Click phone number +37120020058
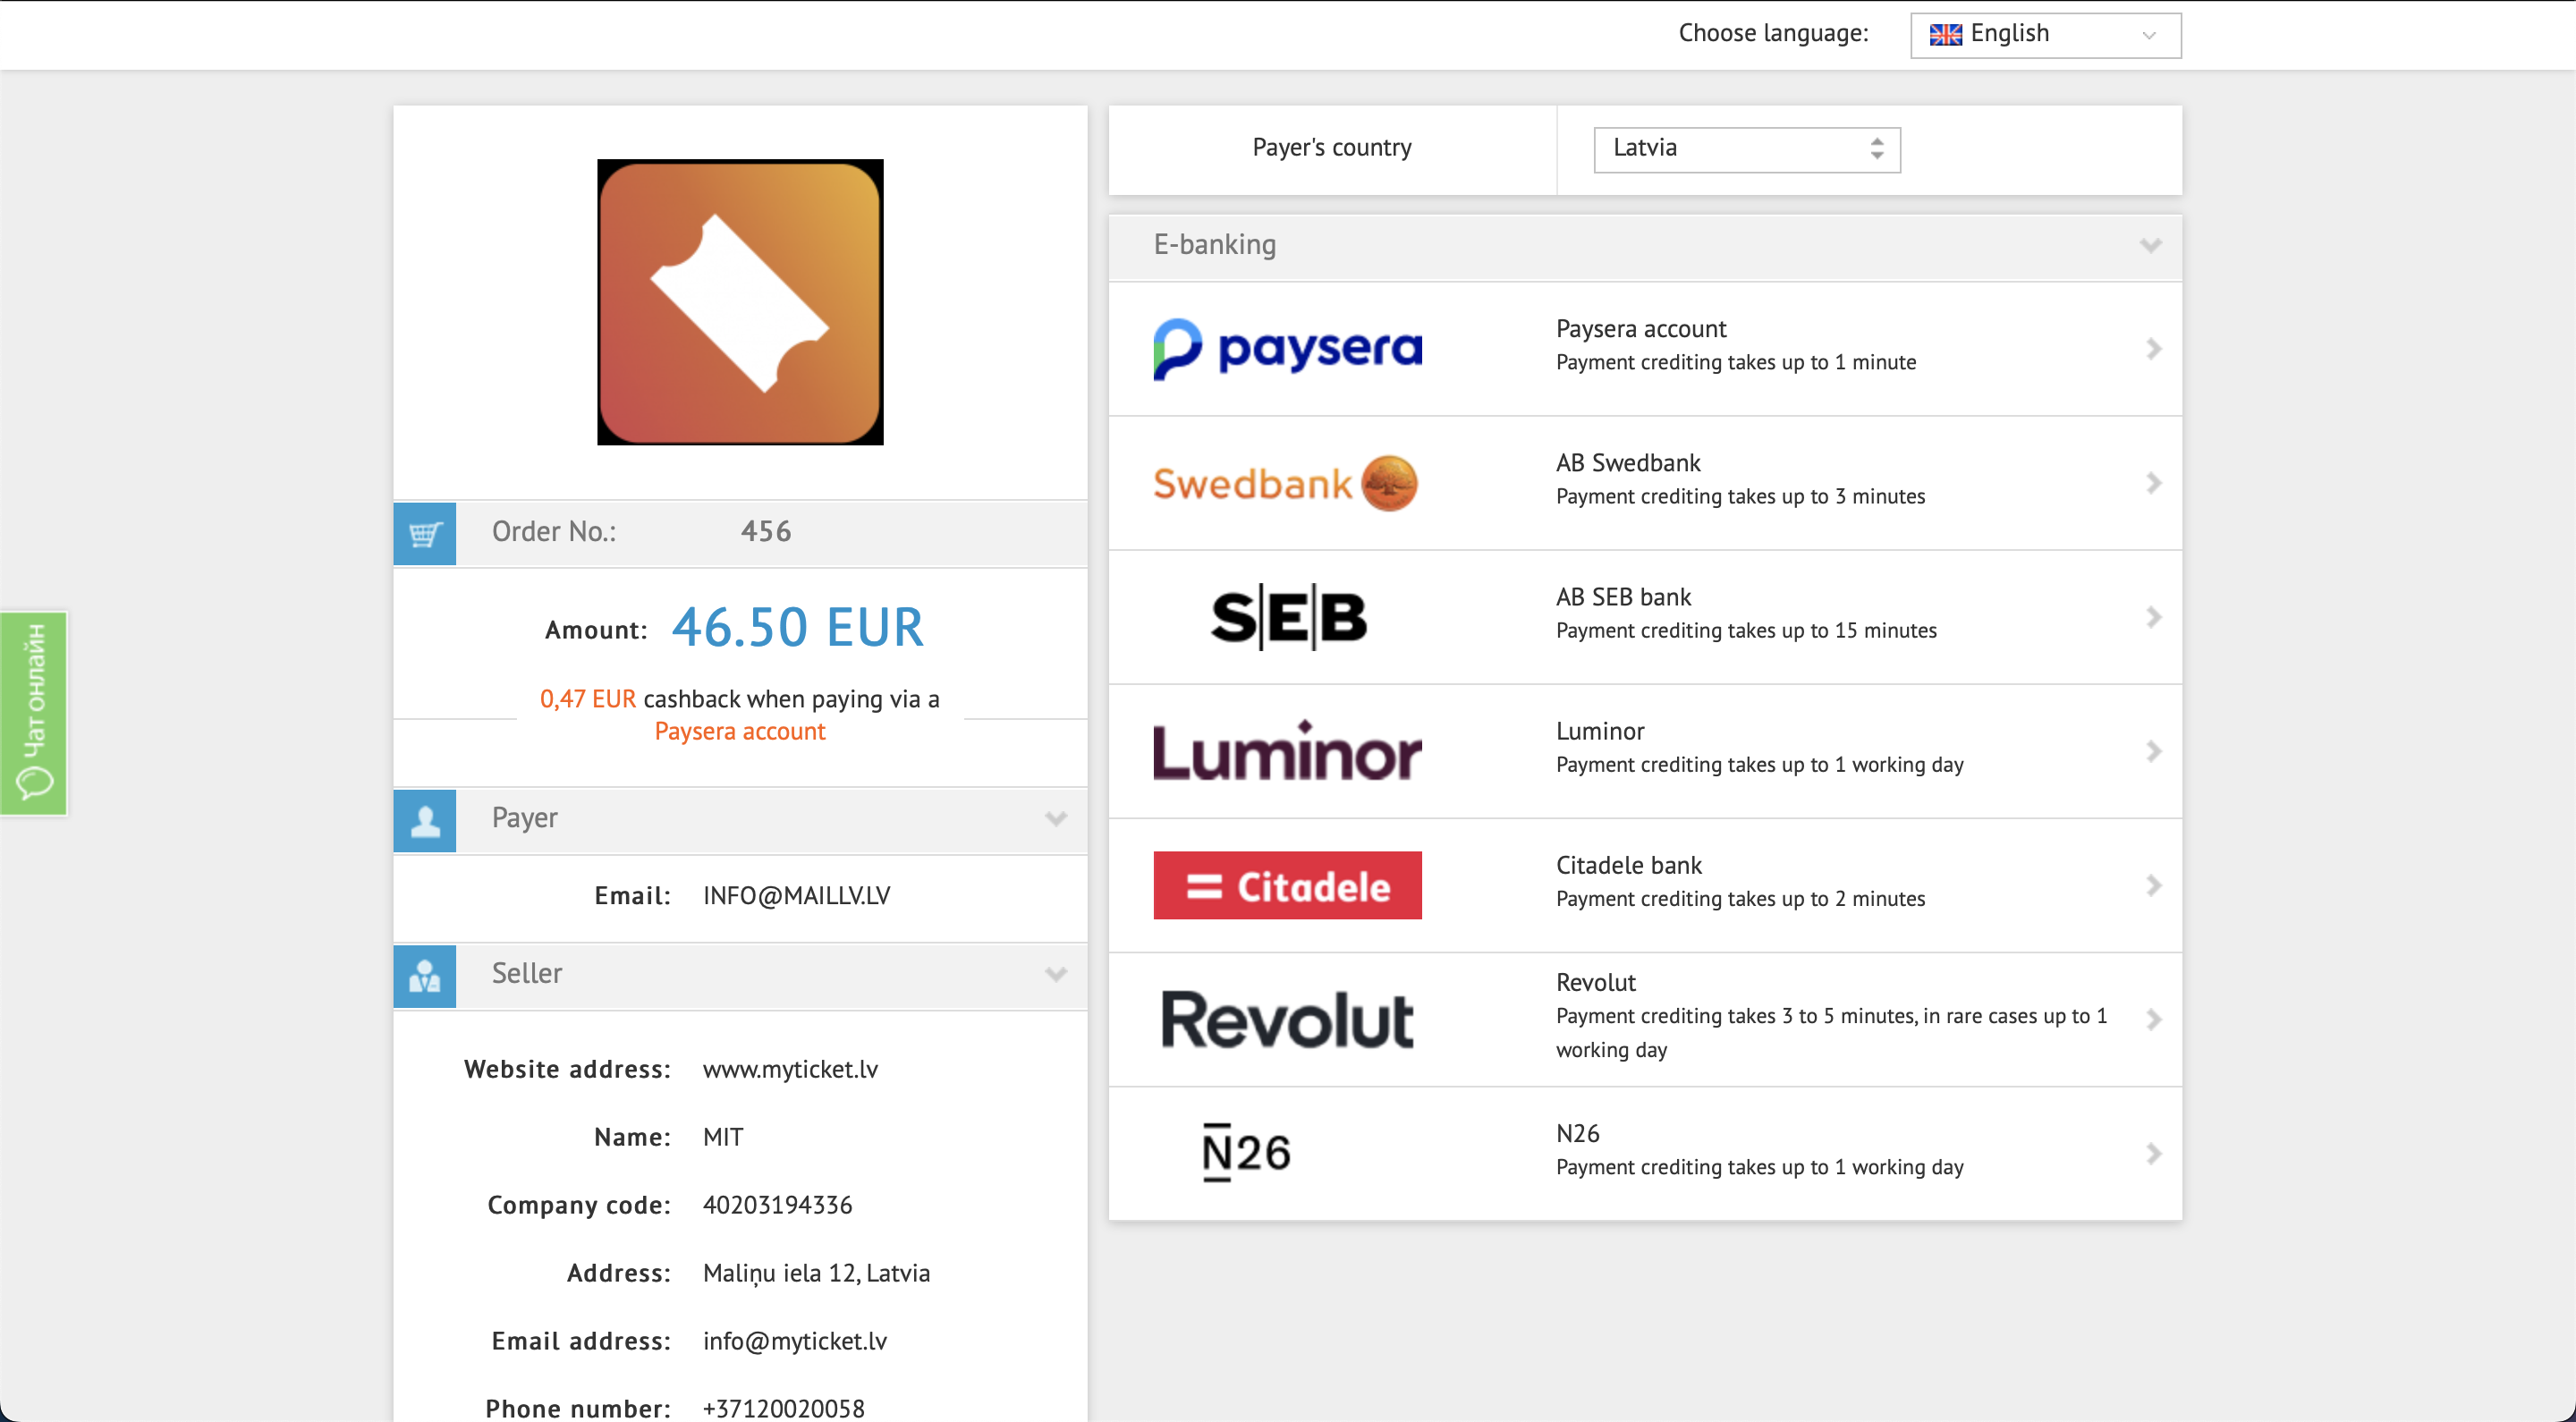Screen dimensions: 2576x1422 coord(783,1409)
